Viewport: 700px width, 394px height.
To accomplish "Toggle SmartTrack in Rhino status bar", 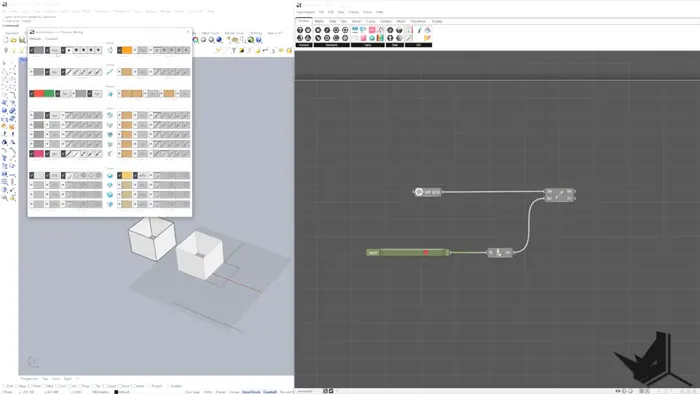I will pos(251,392).
